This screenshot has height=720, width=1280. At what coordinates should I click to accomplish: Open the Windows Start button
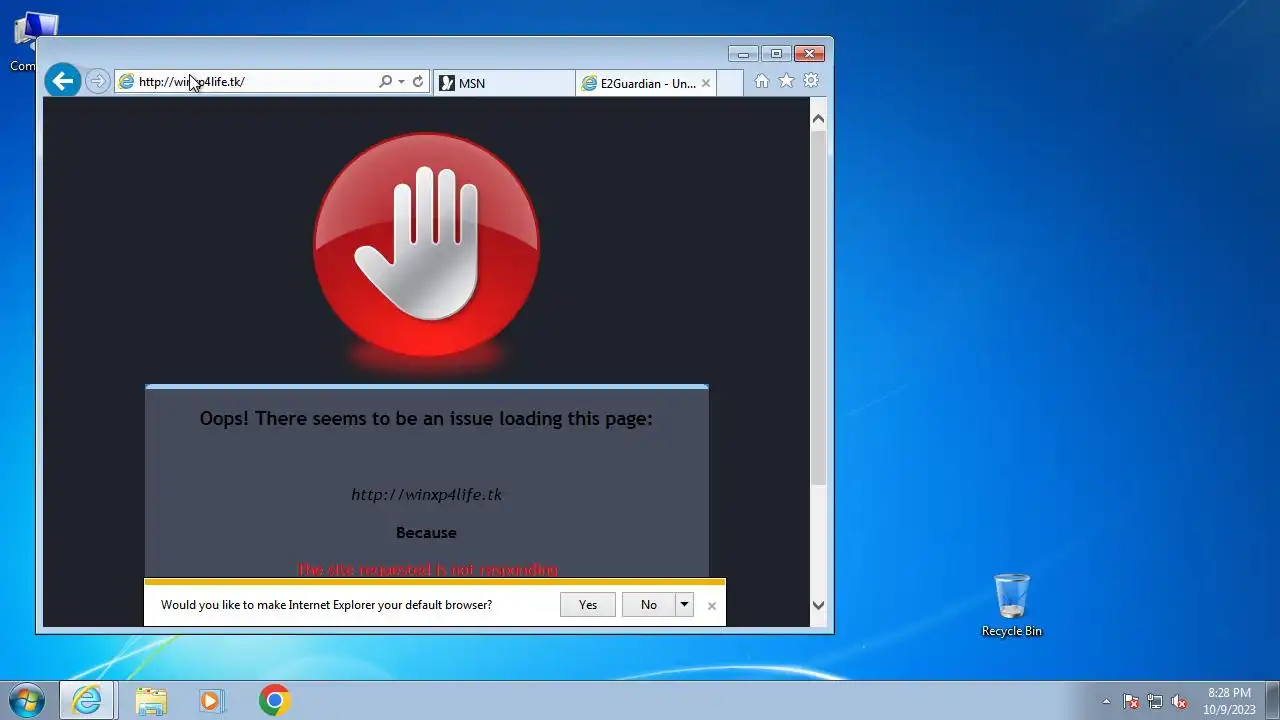[x=26, y=700]
